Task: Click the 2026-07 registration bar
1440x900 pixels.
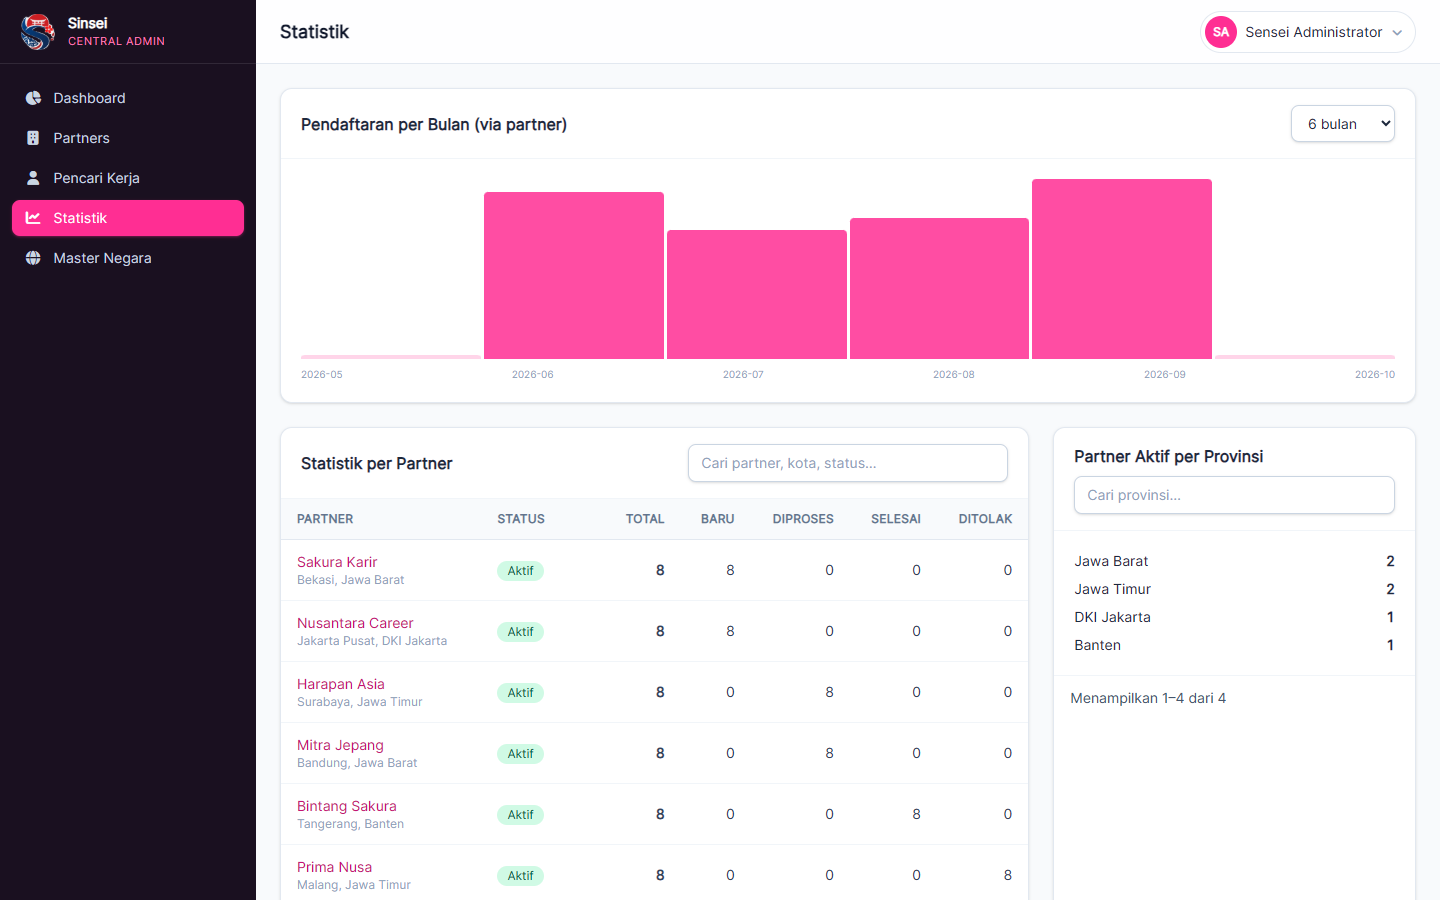Action: tap(757, 294)
